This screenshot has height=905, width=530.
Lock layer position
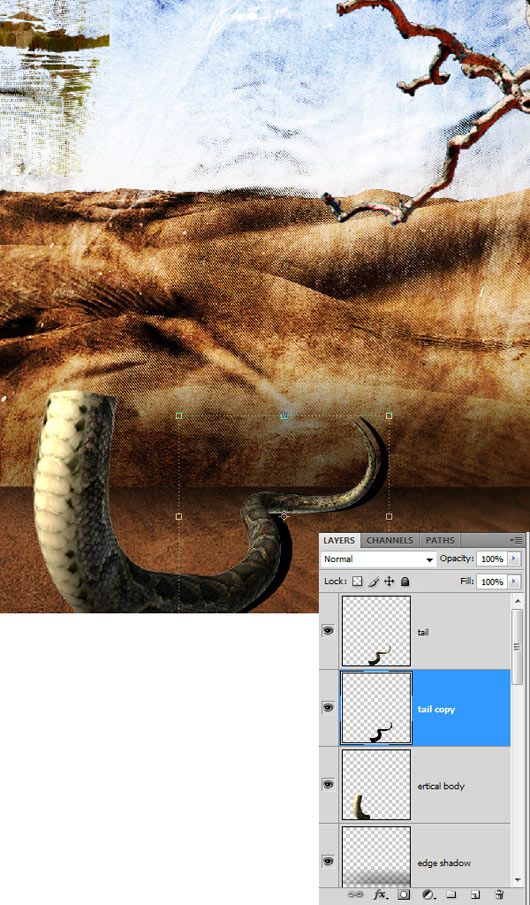point(389,581)
